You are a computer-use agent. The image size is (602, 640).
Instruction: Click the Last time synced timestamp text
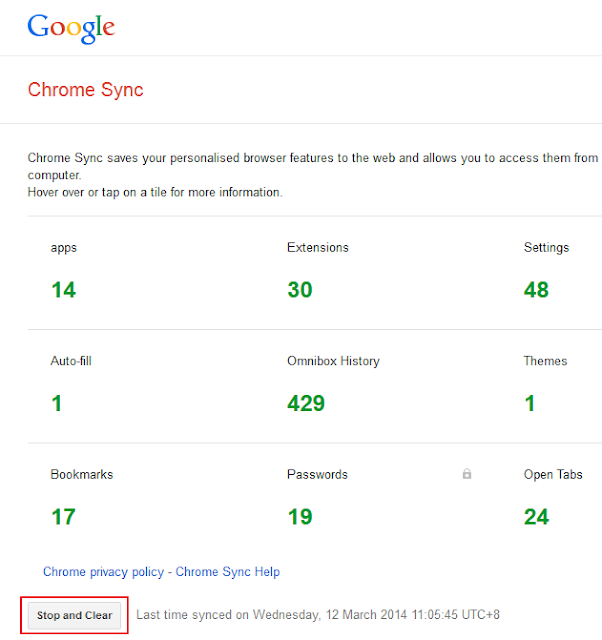(318, 615)
